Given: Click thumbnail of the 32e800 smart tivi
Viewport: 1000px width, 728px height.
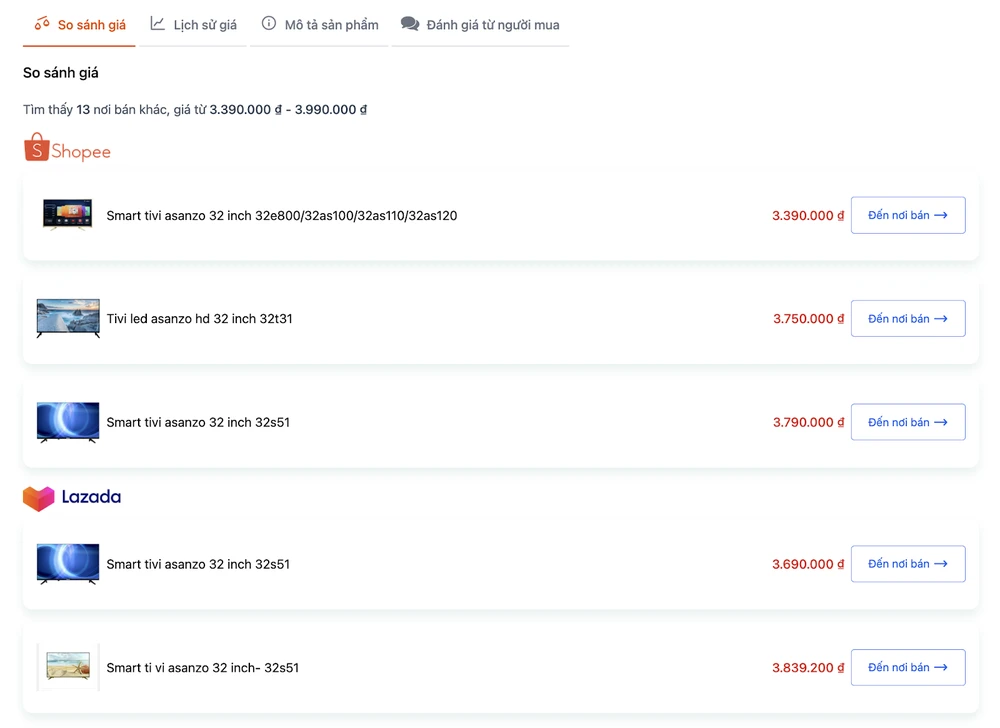Looking at the screenshot, I should pyautogui.click(x=68, y=215).
